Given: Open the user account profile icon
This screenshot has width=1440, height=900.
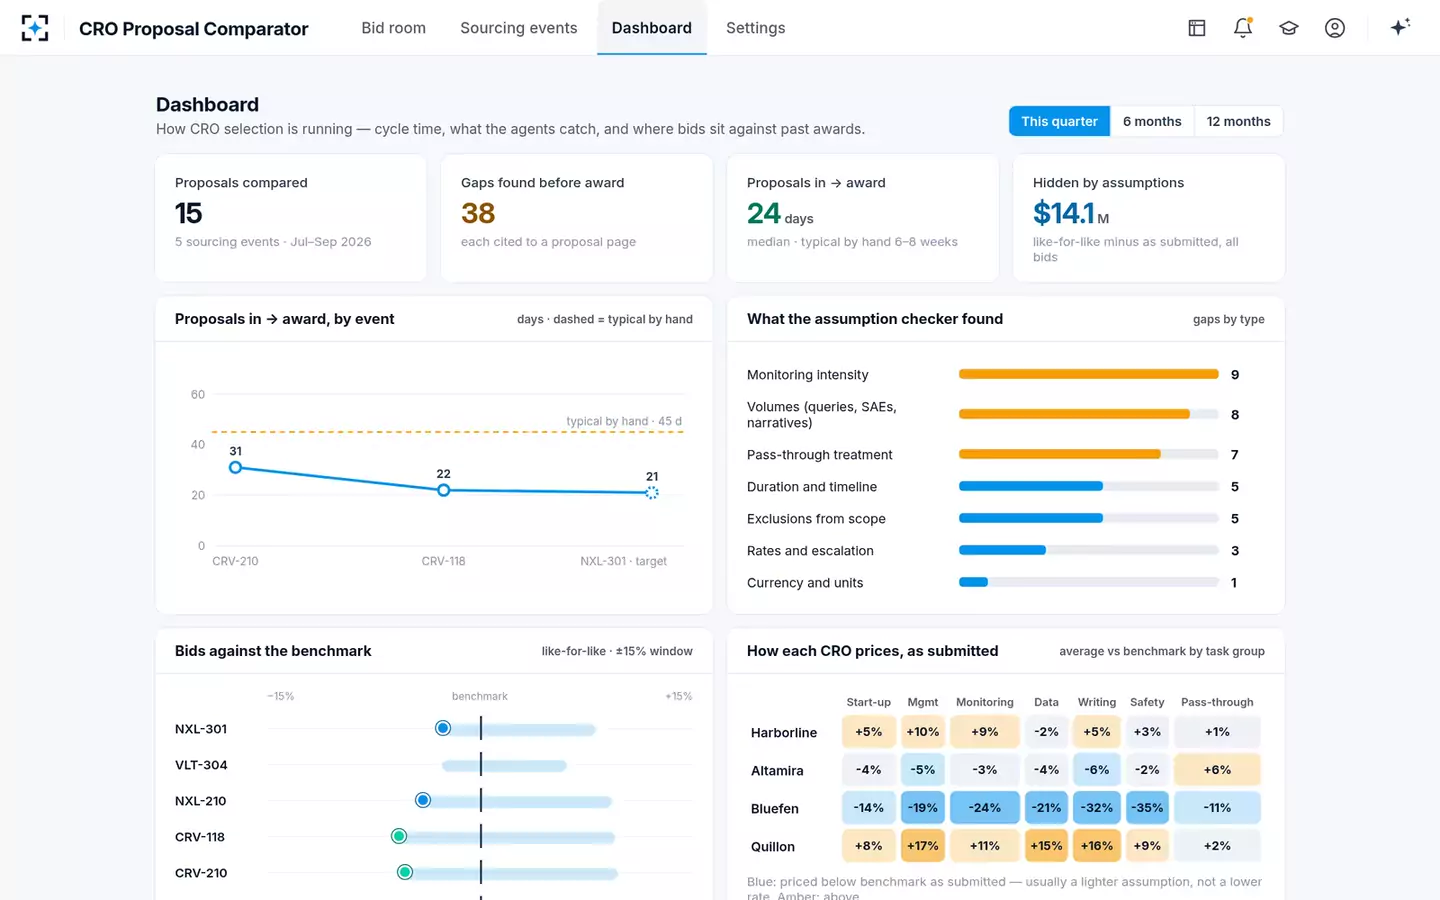Looking at the screenshot, I should (1335, 28).
